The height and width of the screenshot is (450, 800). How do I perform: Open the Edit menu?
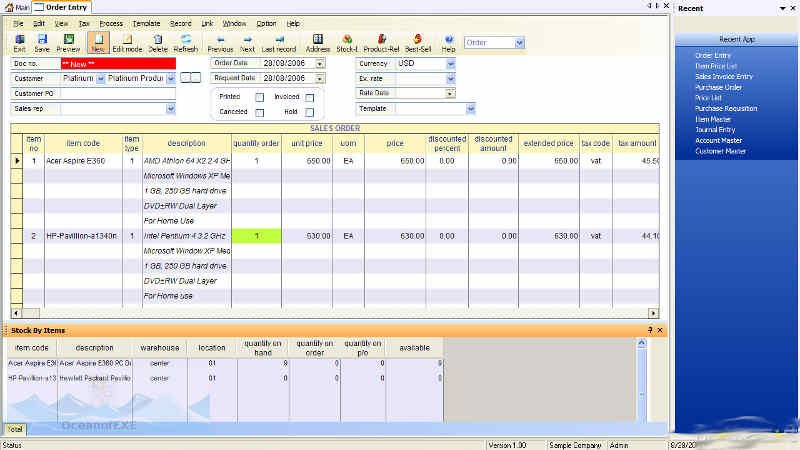(39, 23)
